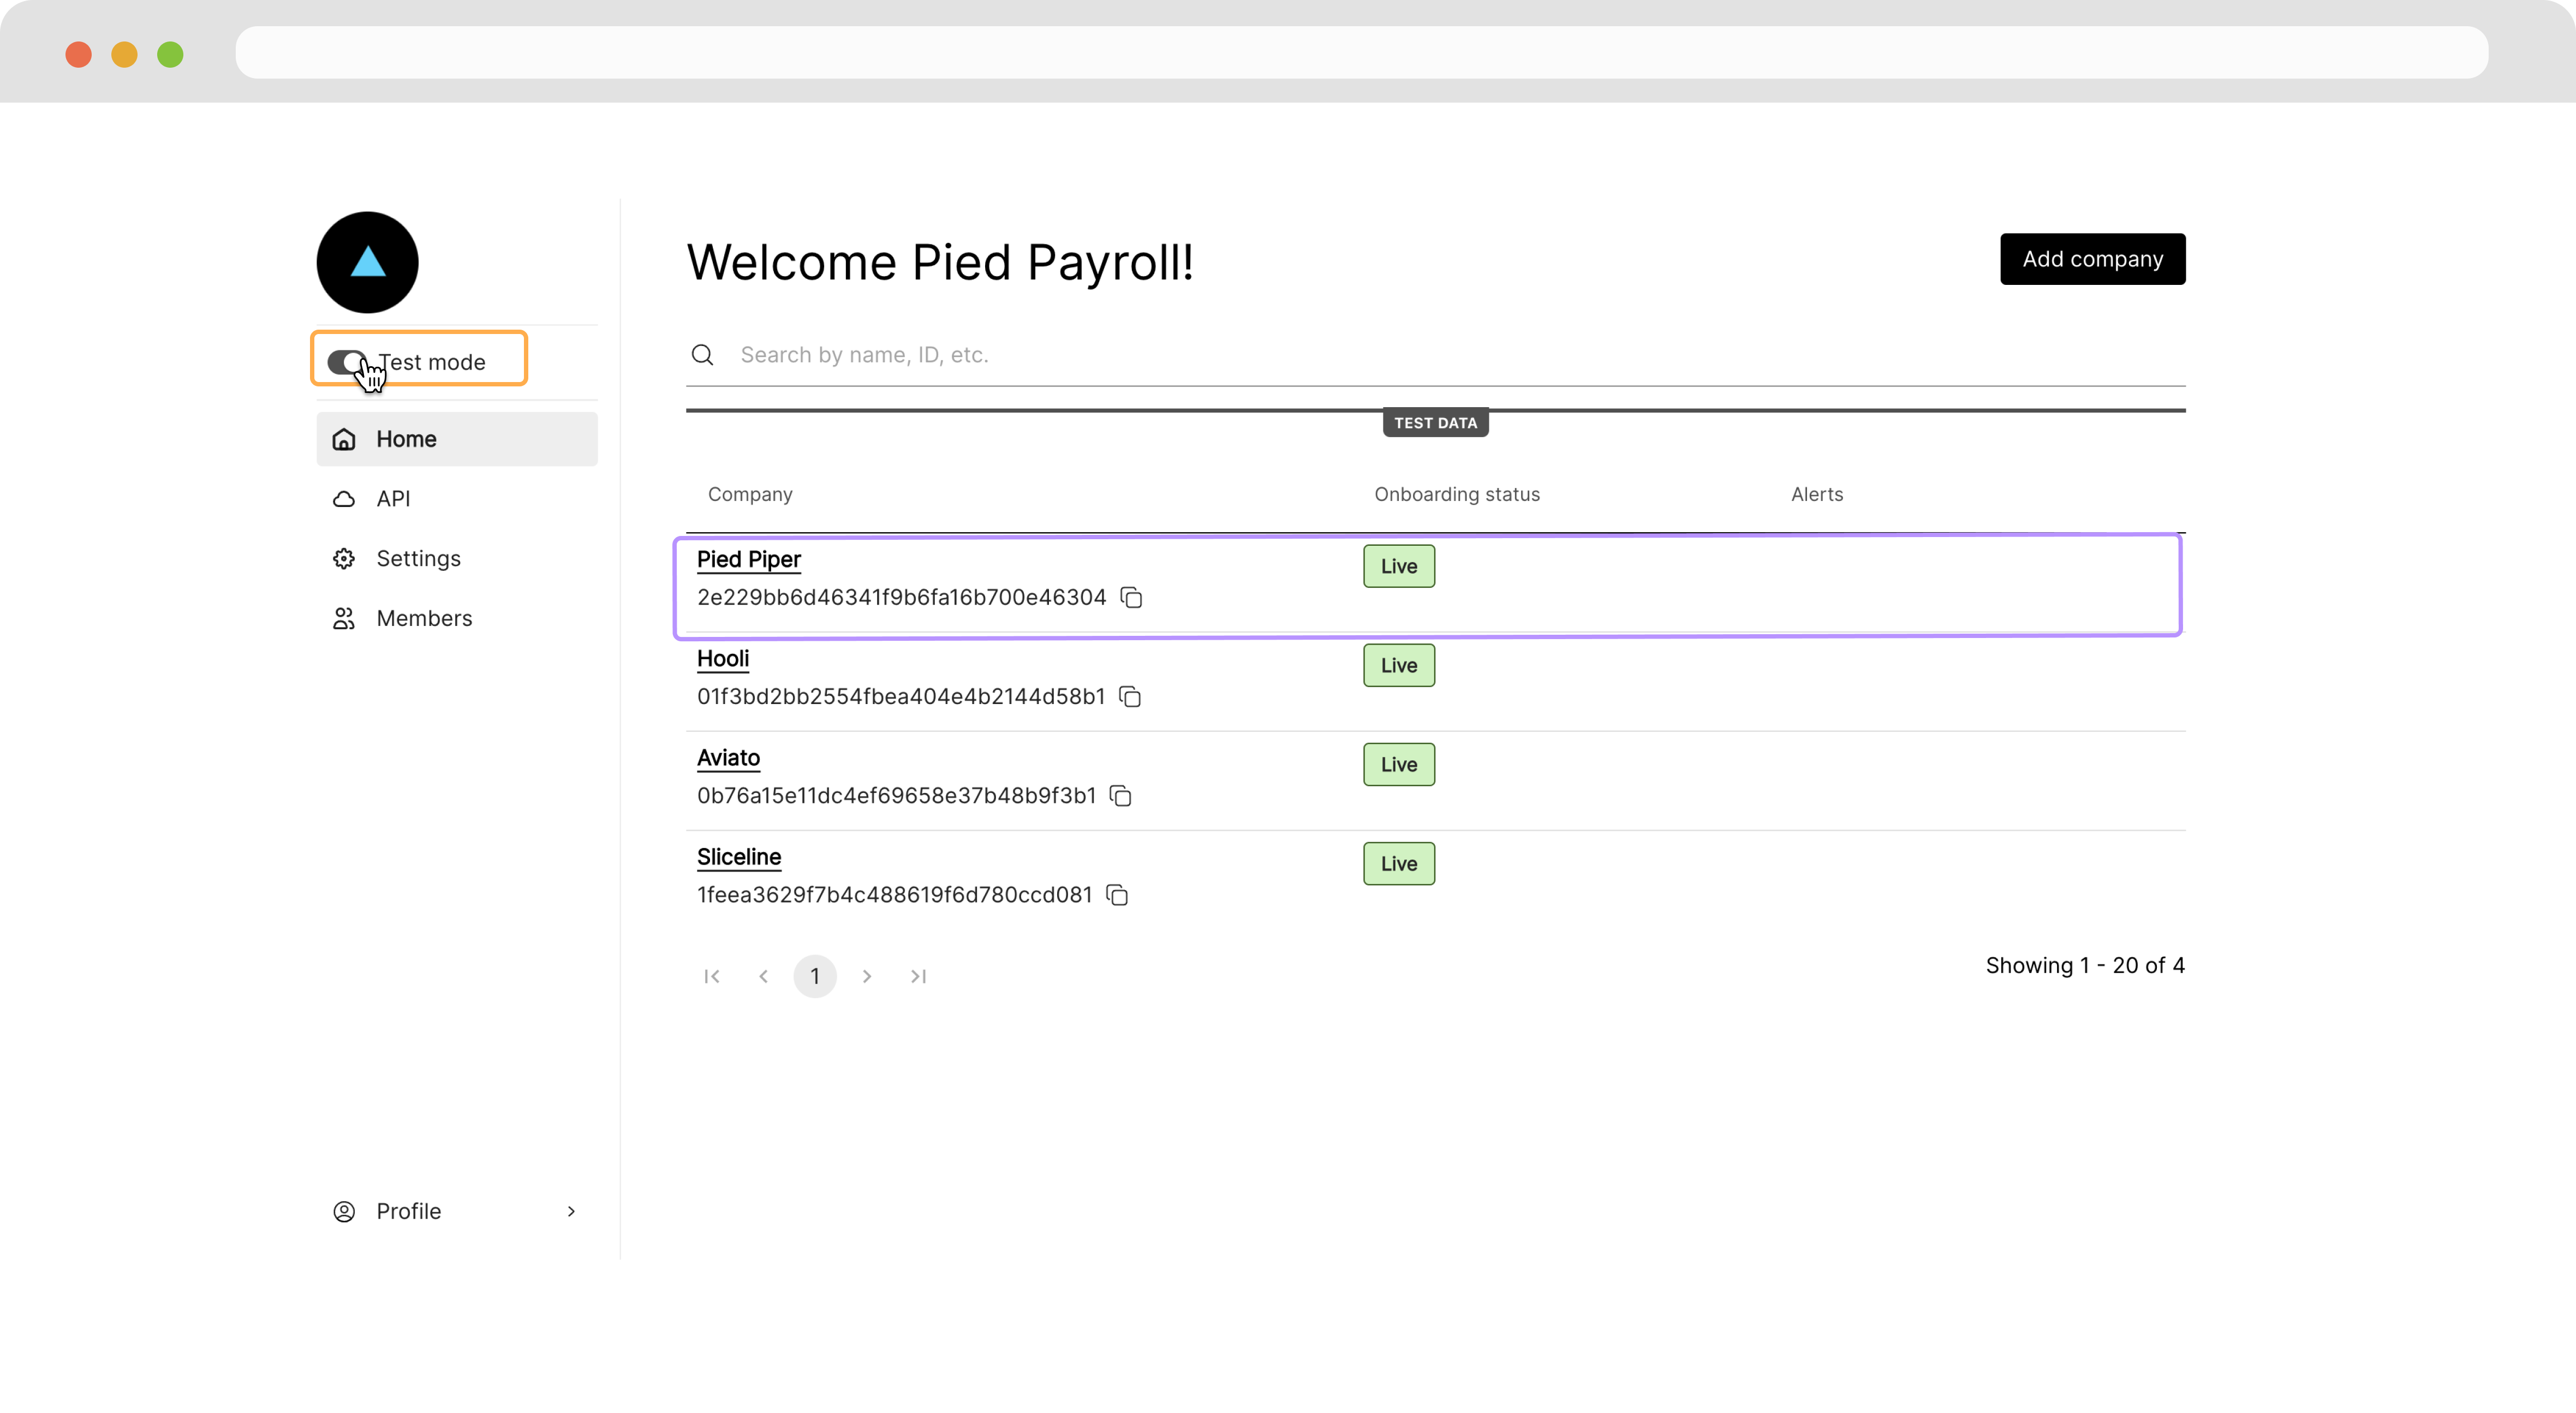Select Home in the sidebar
Screen dimensions: 2576x1413
pos(406,439)
